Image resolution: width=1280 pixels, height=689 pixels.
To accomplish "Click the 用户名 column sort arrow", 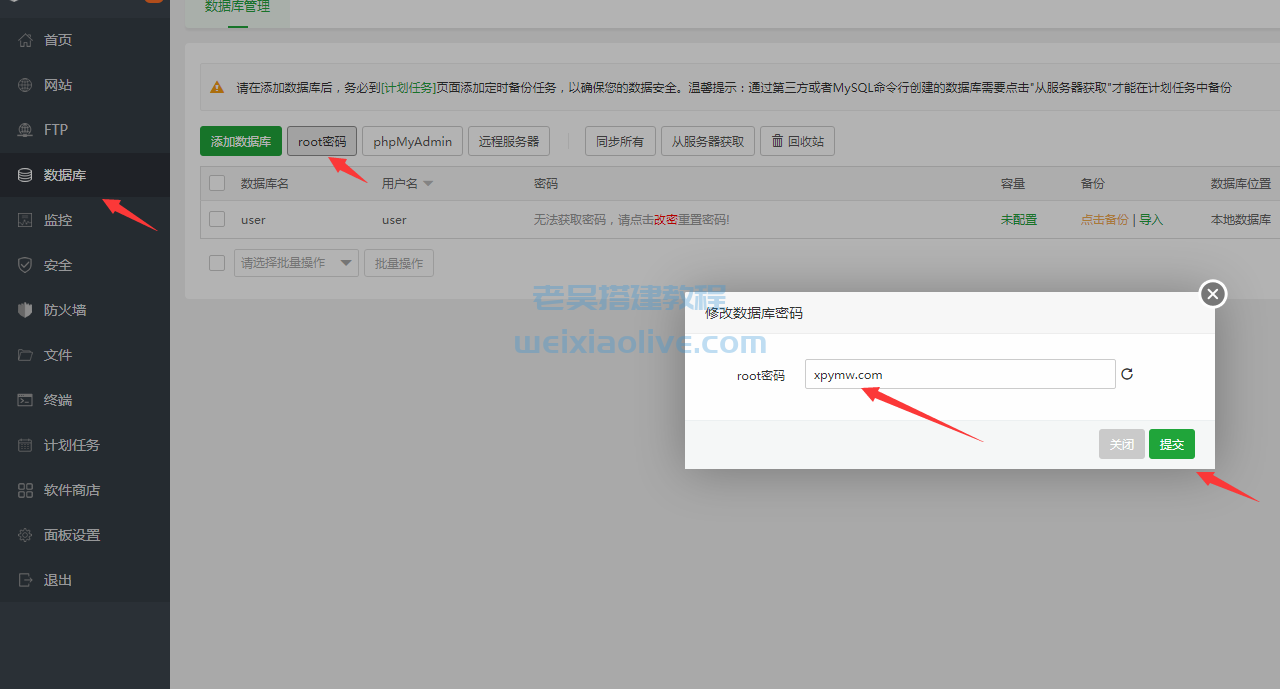I will (x=428, y=184).
